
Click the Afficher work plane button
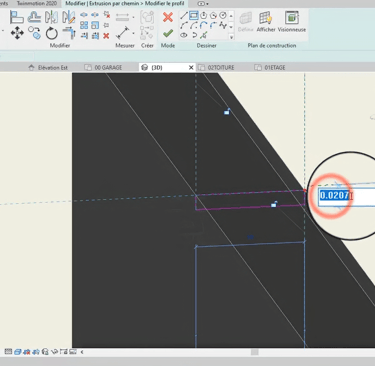point(266,22)
